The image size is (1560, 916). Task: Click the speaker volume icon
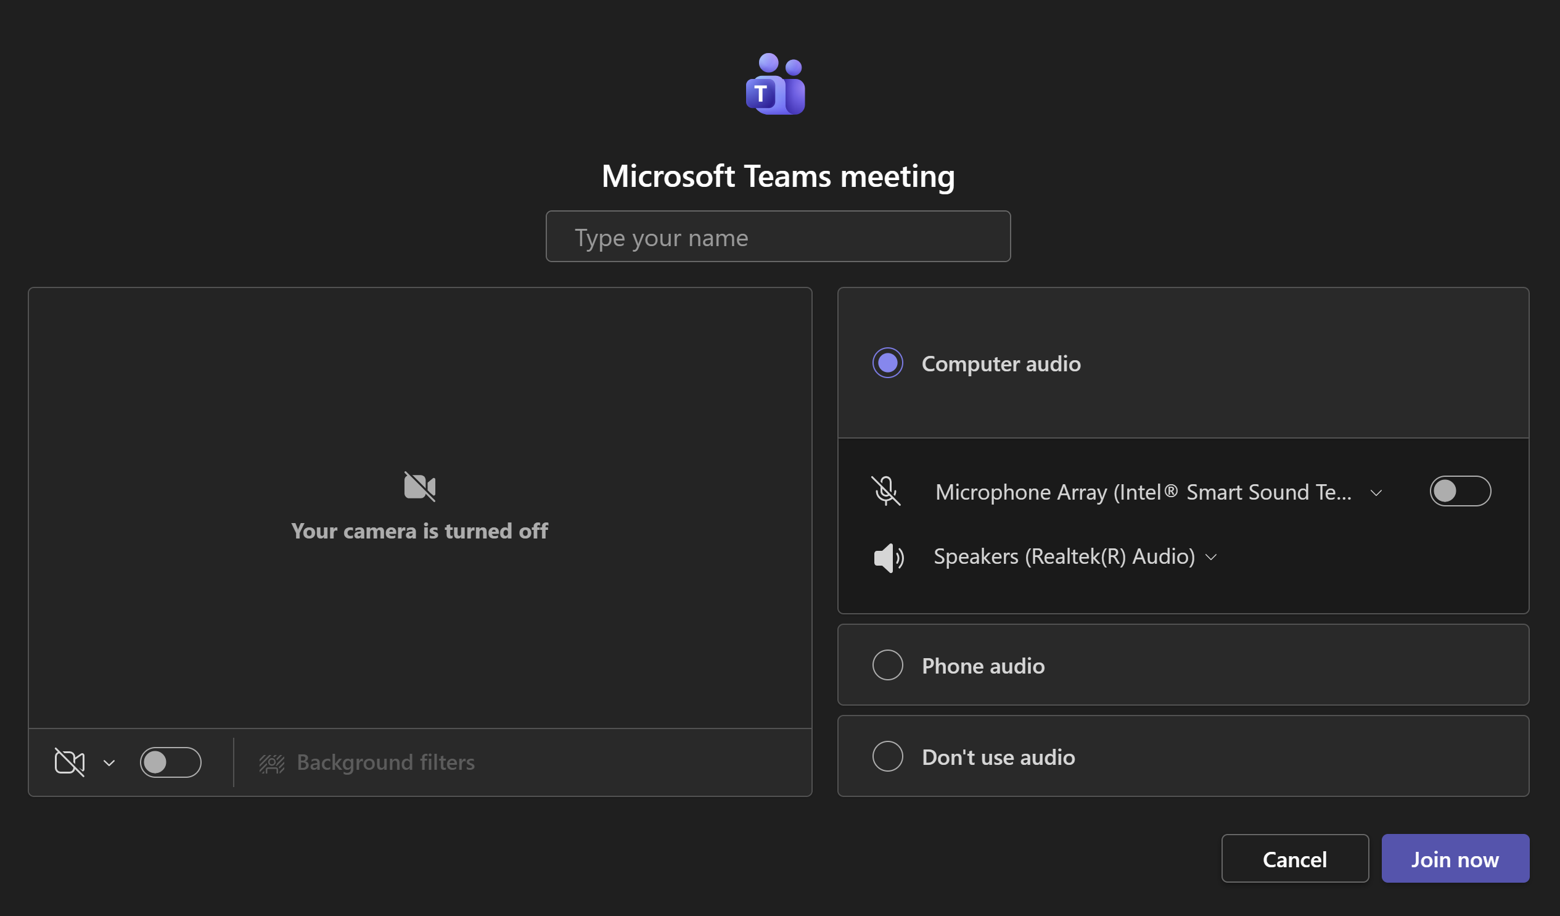(889, 557)
